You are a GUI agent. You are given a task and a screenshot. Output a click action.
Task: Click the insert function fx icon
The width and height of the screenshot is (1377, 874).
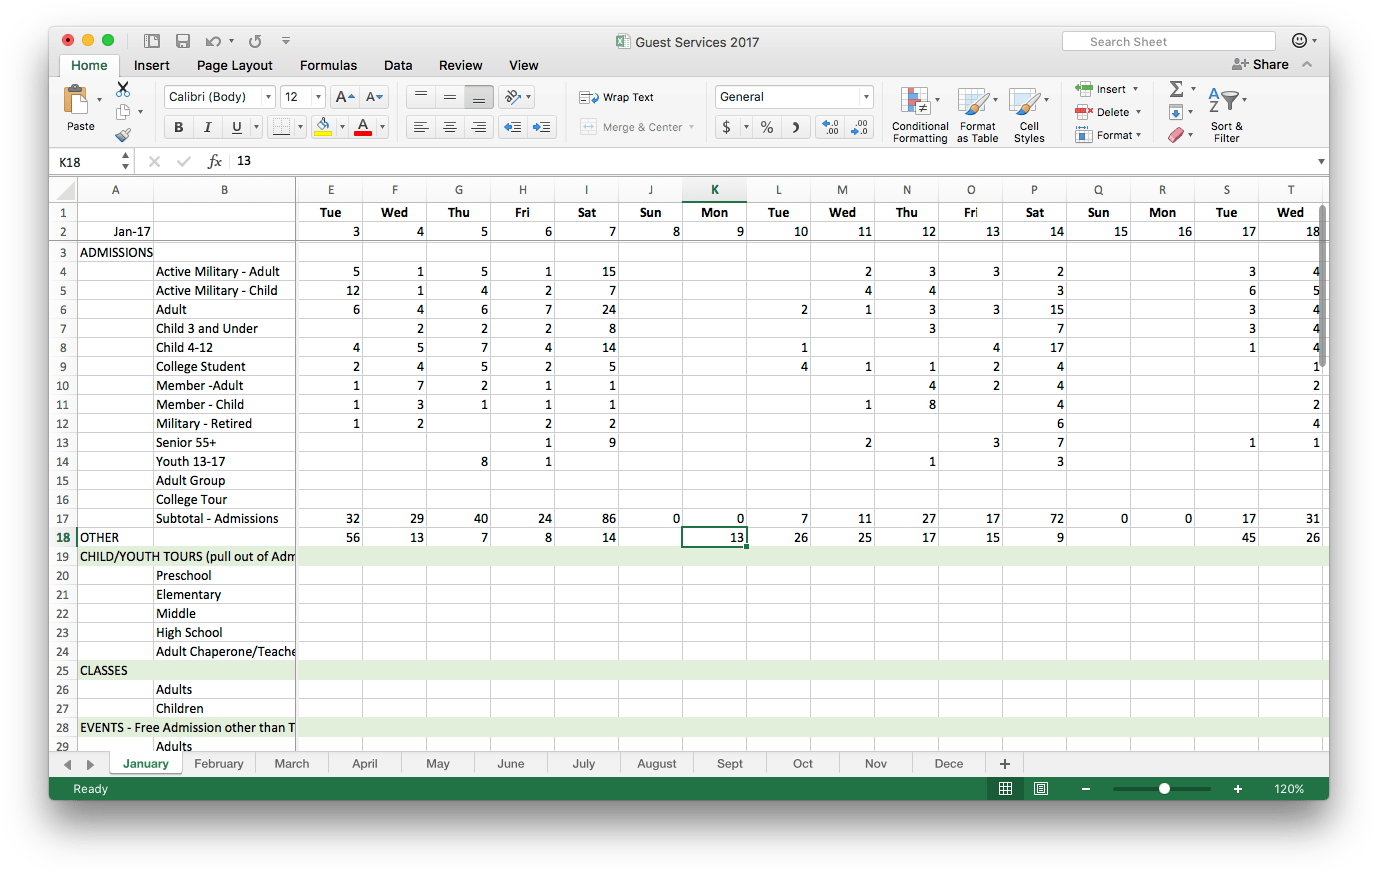tap(214, 161)
